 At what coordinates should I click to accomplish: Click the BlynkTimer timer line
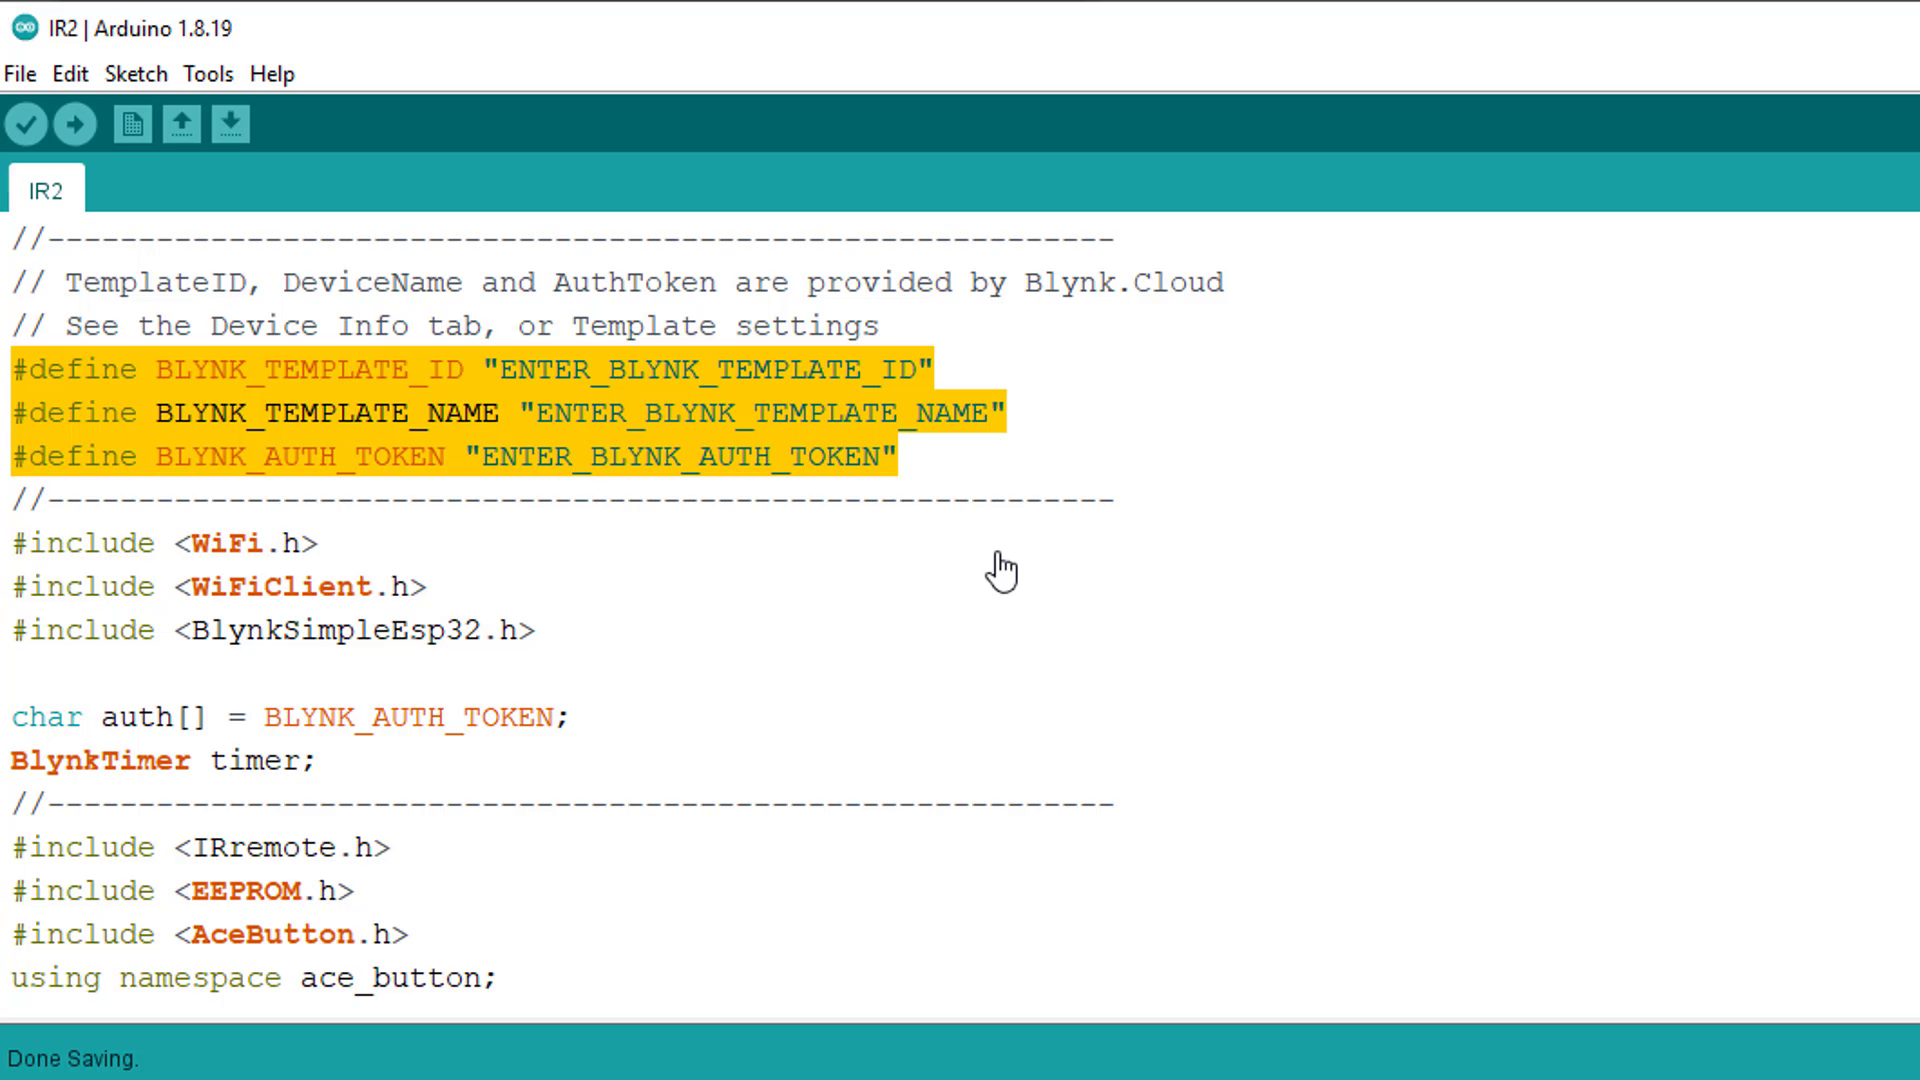click(163, 760)
